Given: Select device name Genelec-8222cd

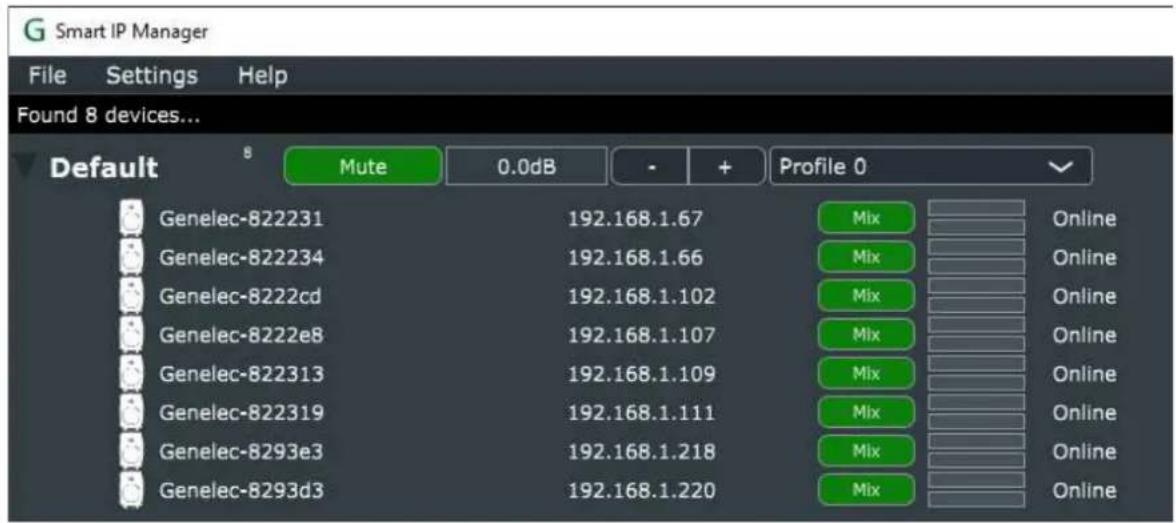Looking at the screenshot, I should click(241, 297).
